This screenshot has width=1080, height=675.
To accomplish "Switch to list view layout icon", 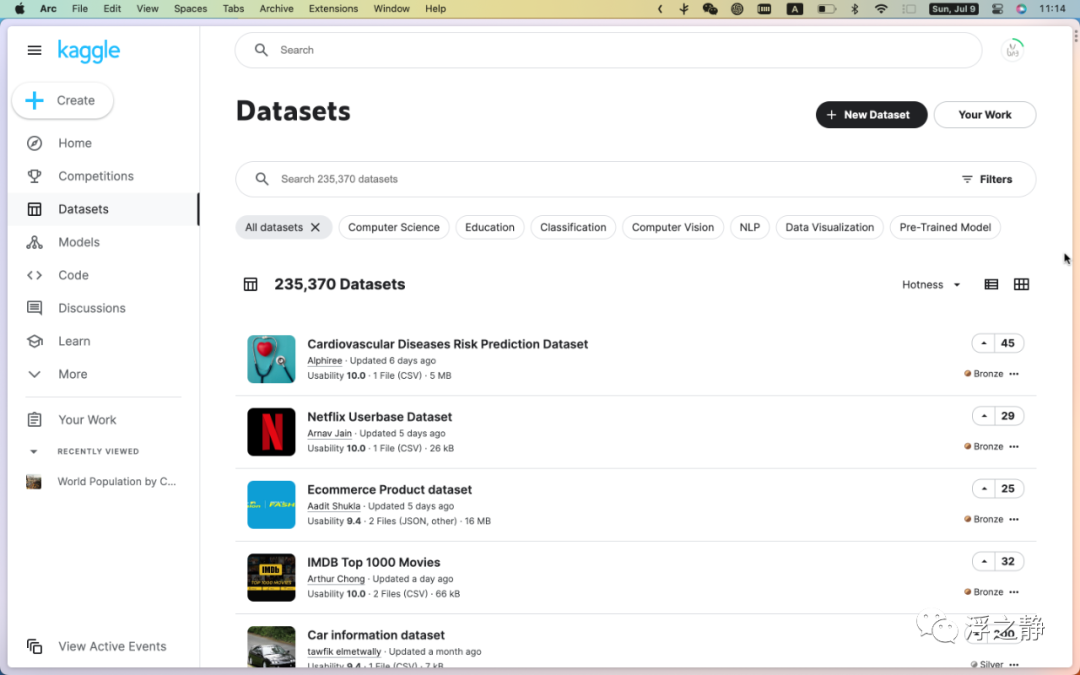I will [x=991, y=284].
